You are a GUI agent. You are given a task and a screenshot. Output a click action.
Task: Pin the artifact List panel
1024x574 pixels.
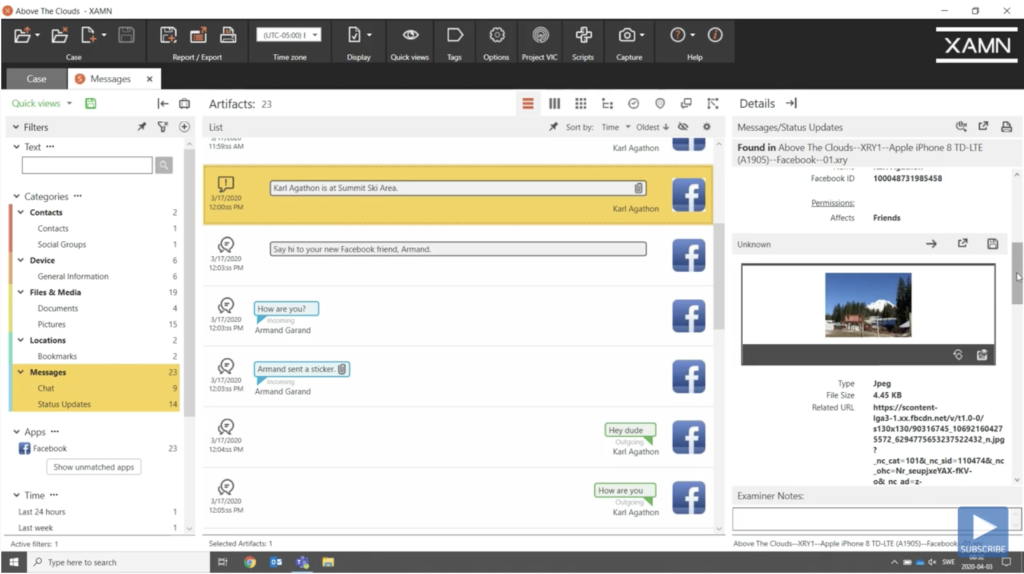(553, 127)
